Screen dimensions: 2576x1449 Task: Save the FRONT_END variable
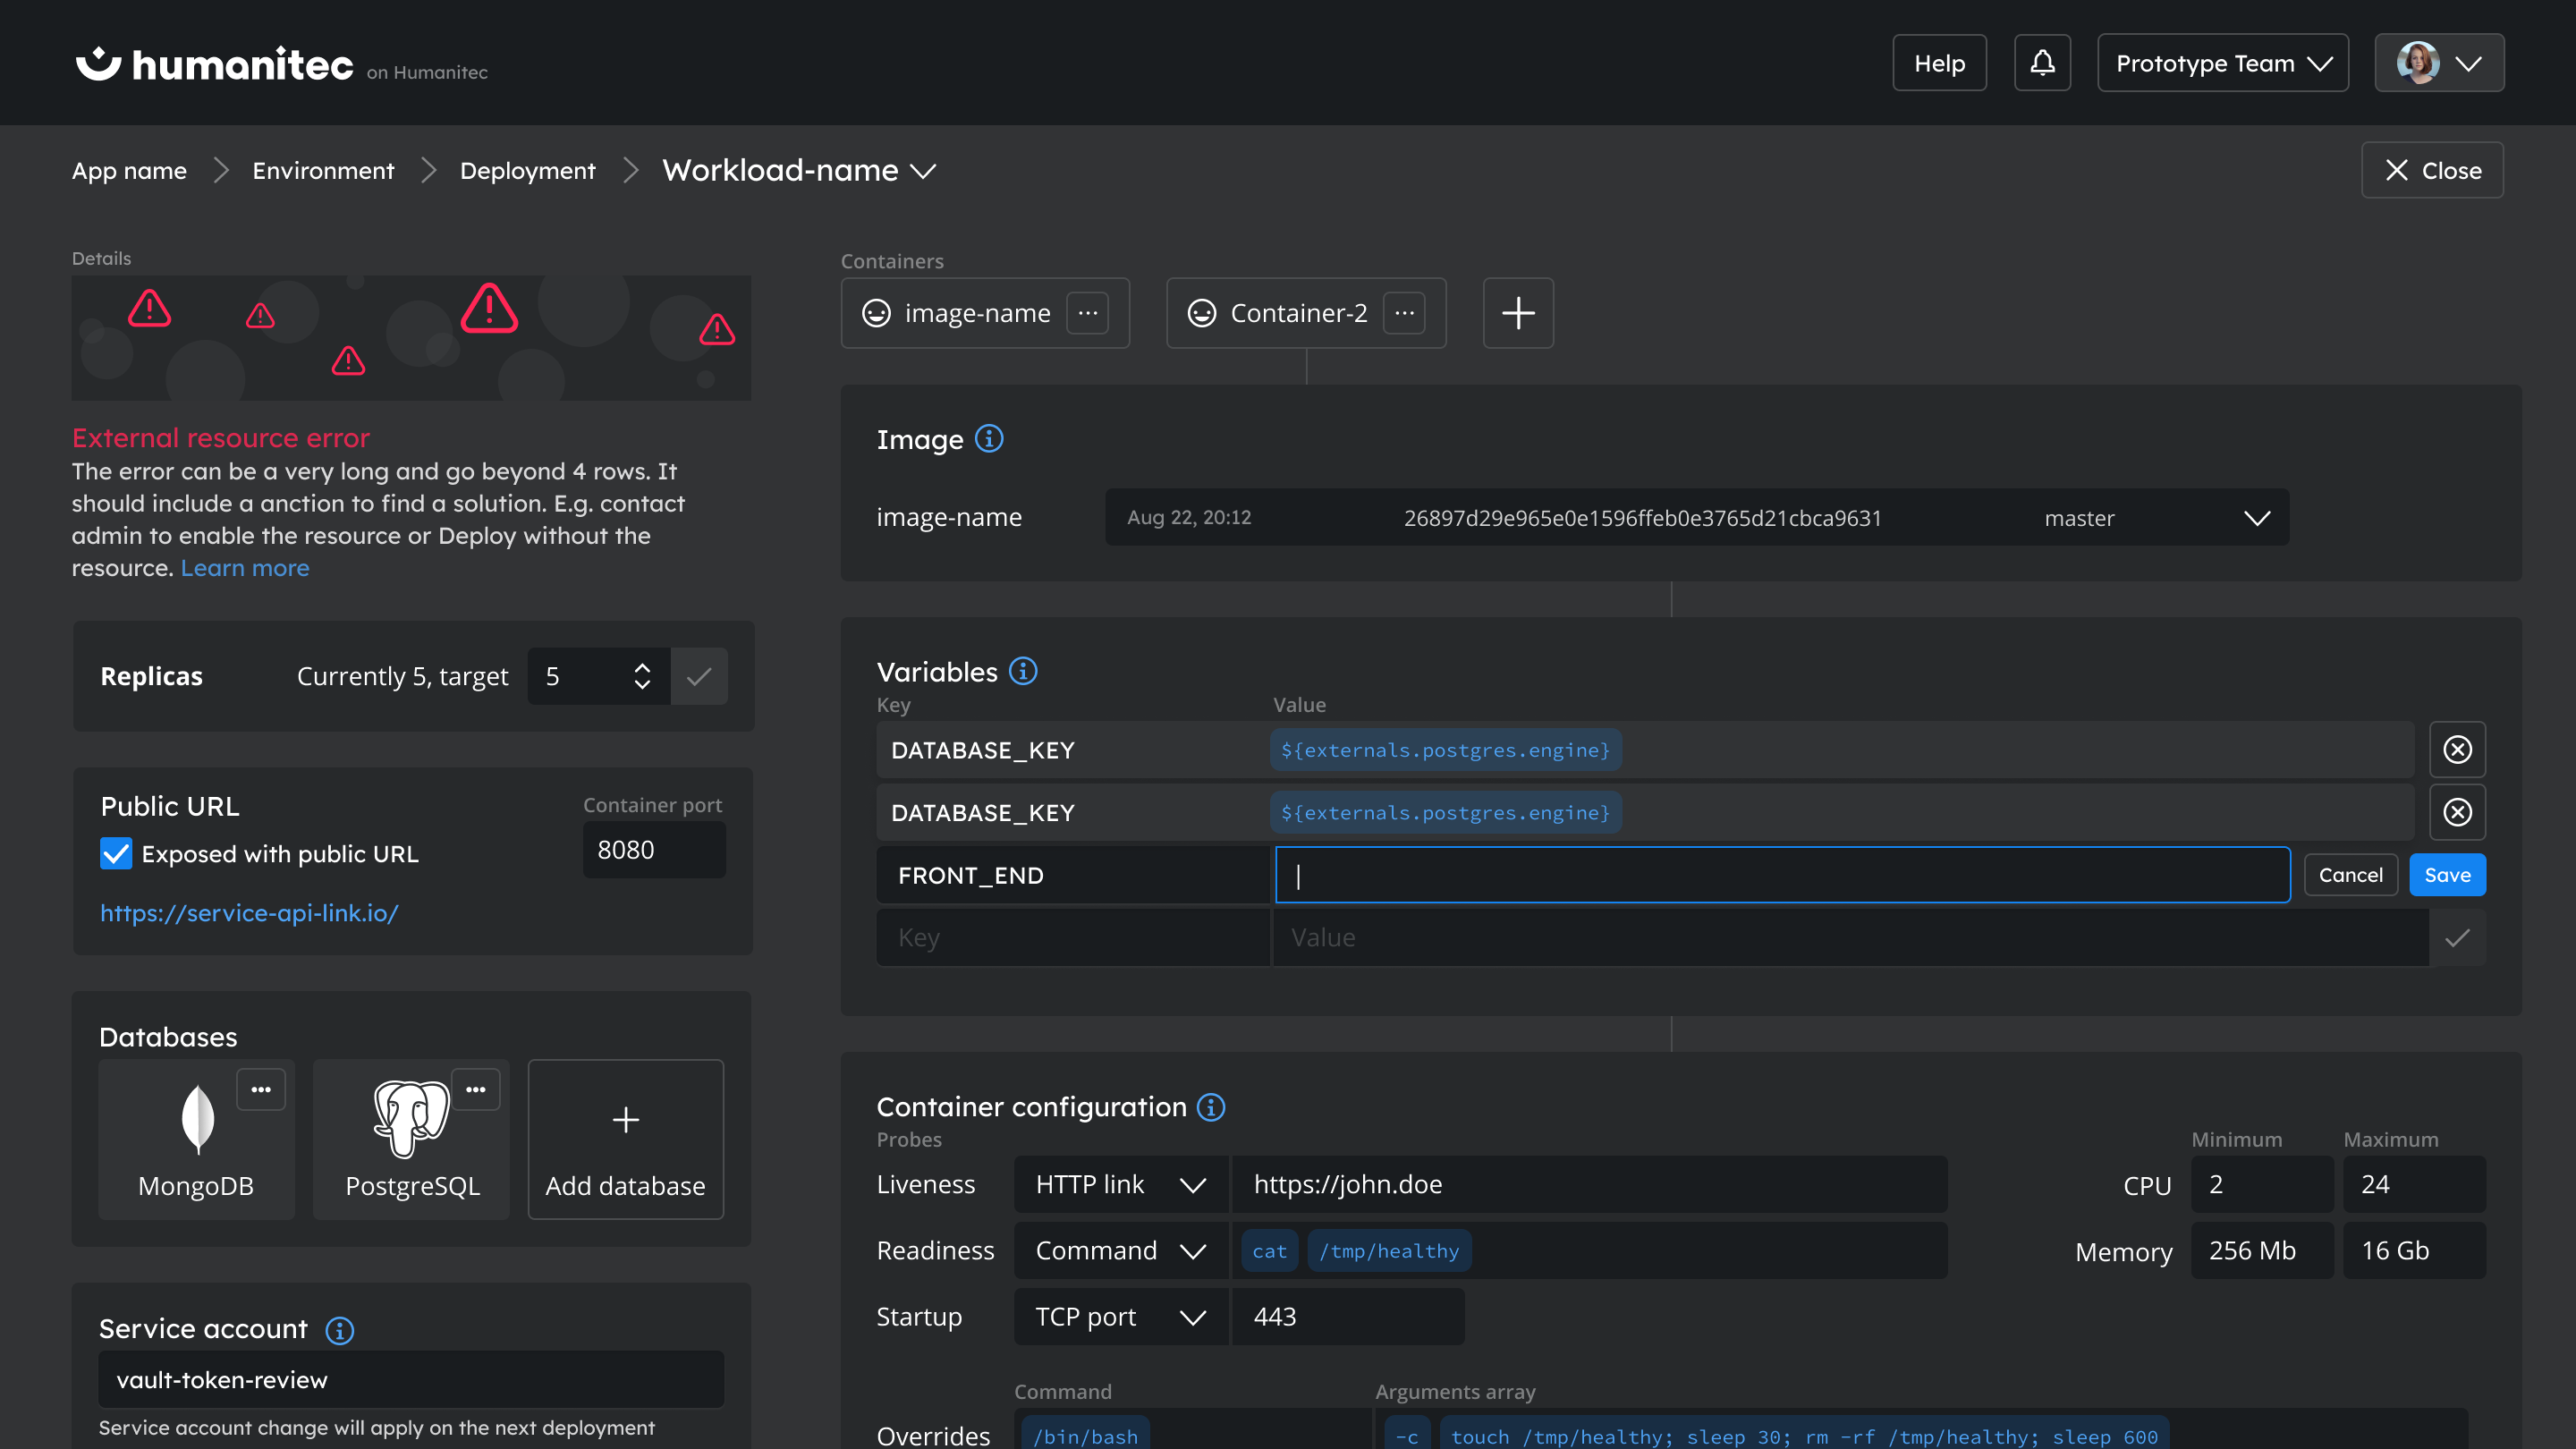(2446, 875)
